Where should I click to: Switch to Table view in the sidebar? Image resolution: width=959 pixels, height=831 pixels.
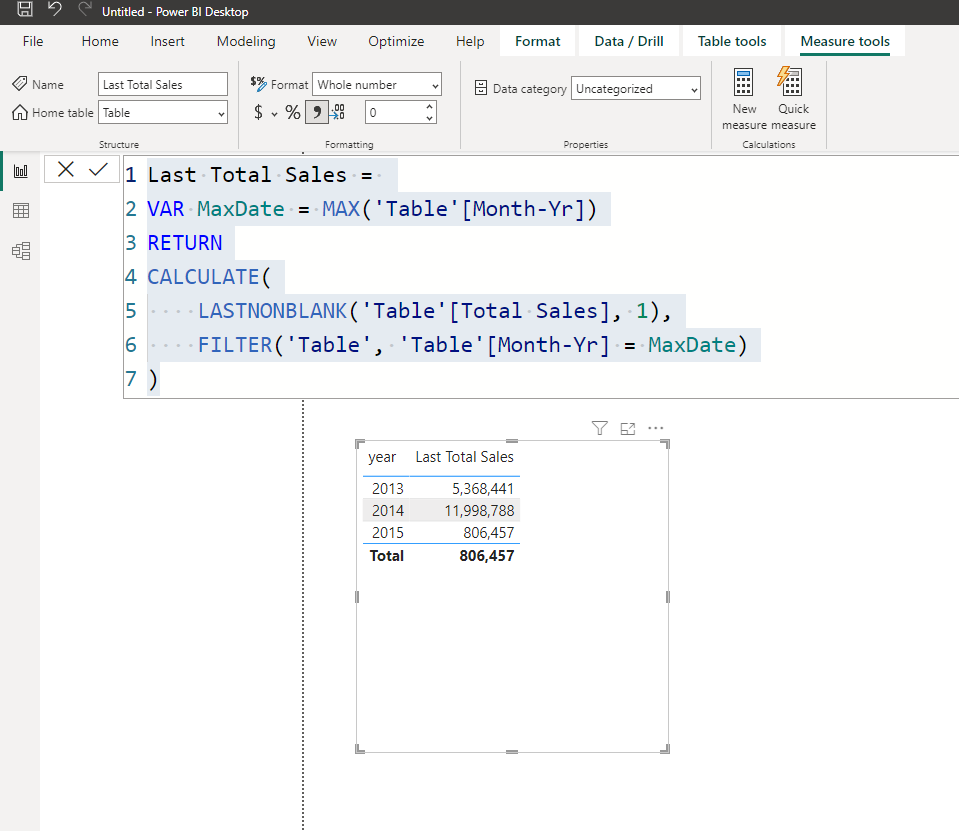(x=21, y=211)
